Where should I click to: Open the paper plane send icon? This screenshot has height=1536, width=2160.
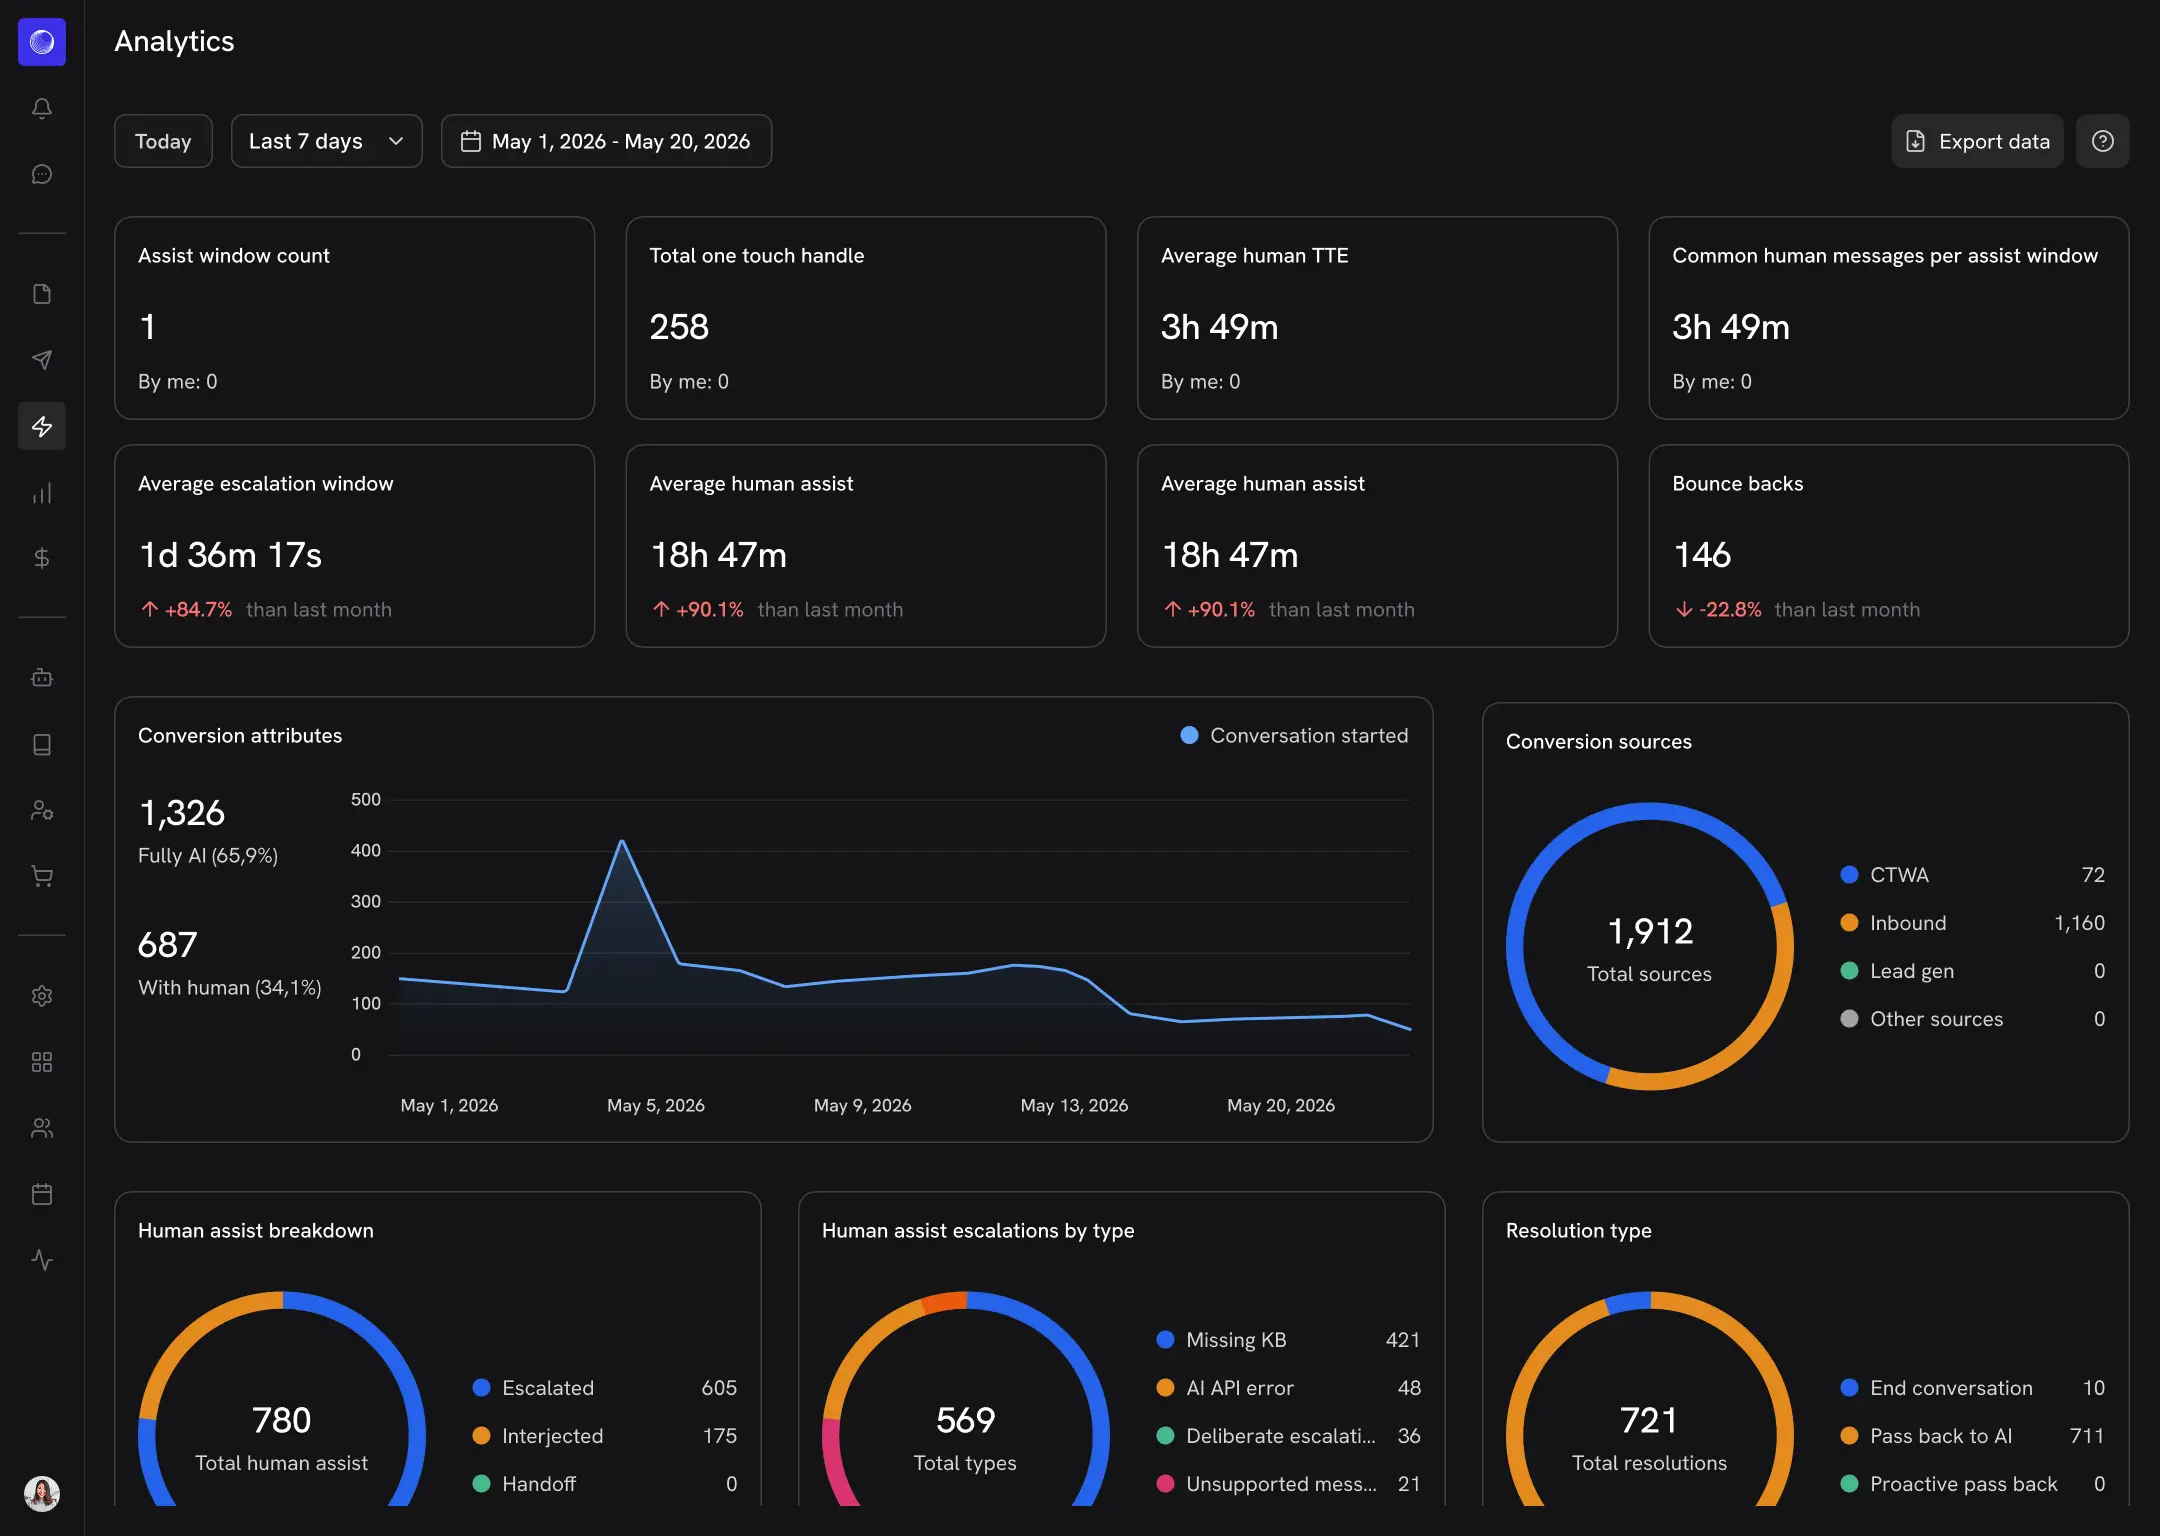click(42, 360)
